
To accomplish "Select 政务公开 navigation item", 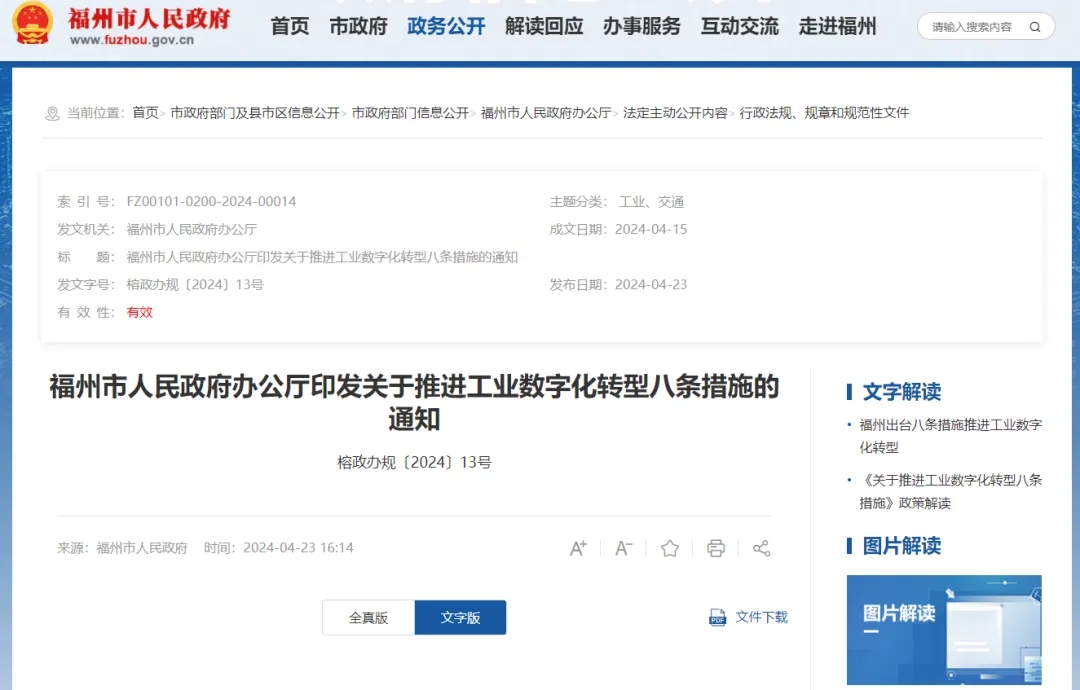I will click(446, 26).
